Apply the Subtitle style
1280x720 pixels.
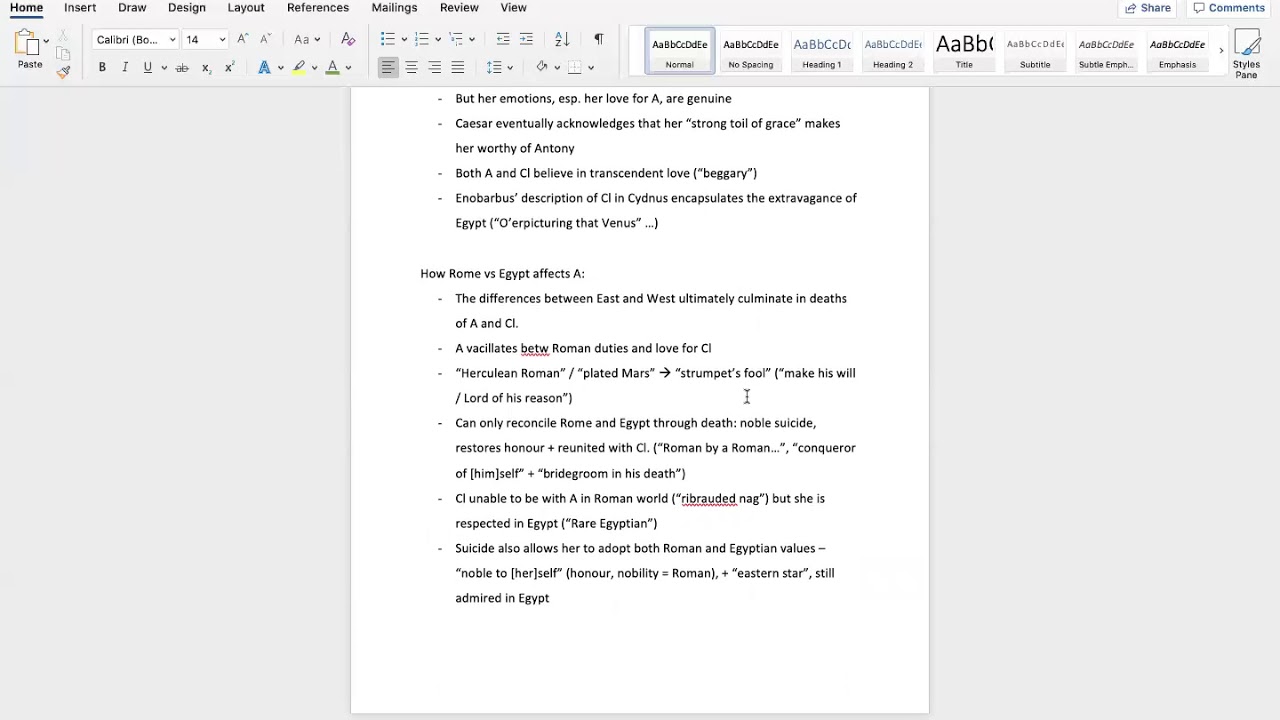[1035, 52]
